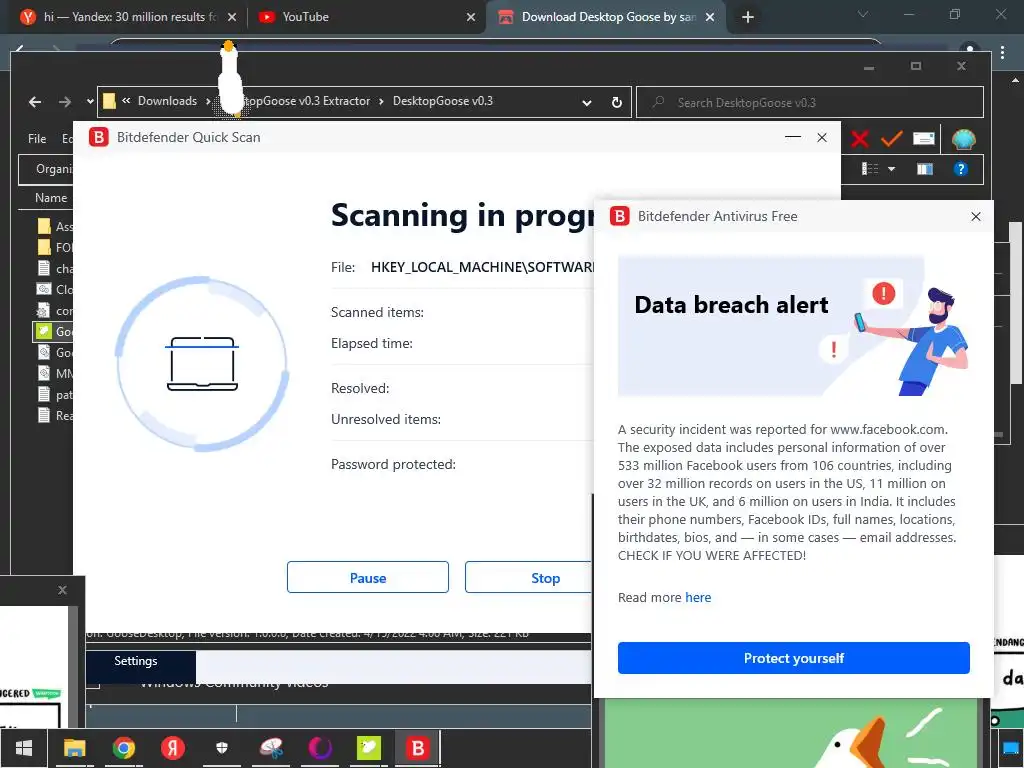Close the Bitdefender Quick Scan window
This screenshot has height=768, width=1024.
pyautogui.click(x=822, y=137)
